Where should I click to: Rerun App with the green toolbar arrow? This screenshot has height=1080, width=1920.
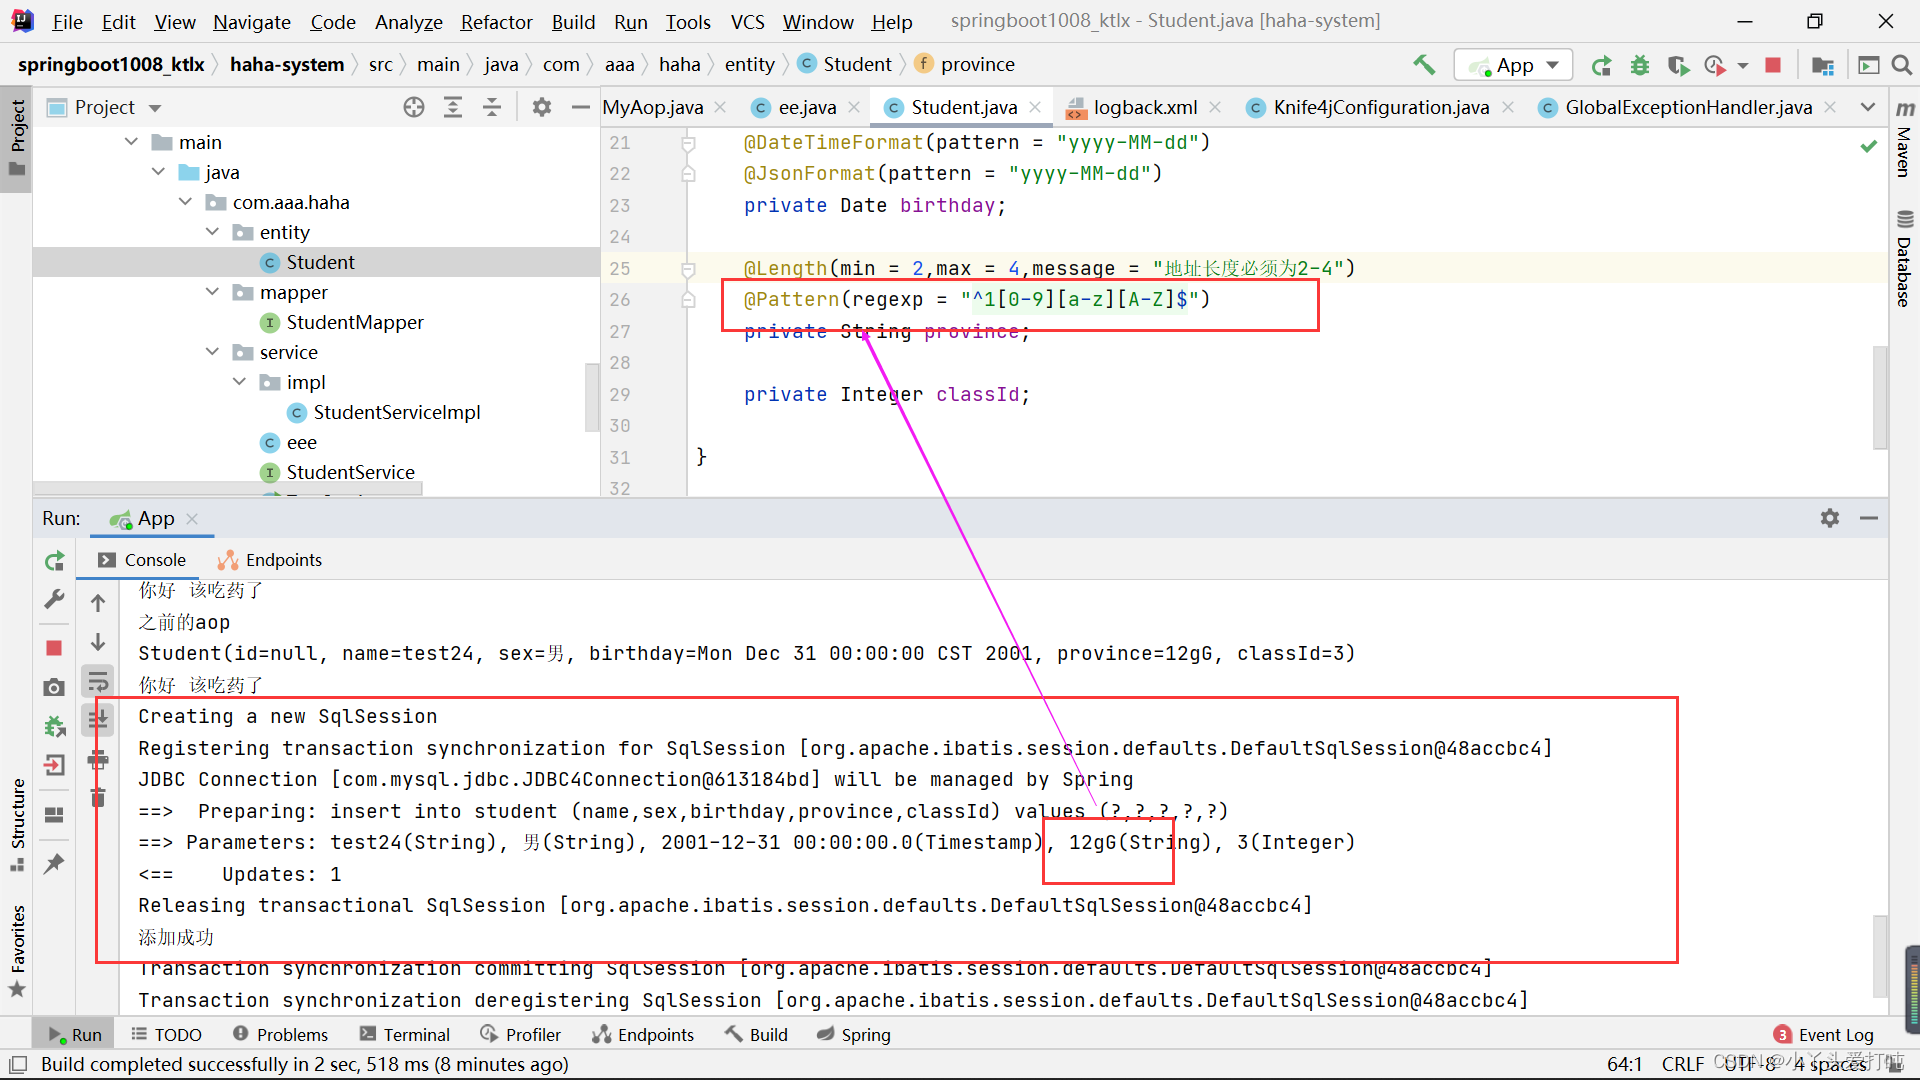pyautogui.click(x=1601, y=65)
